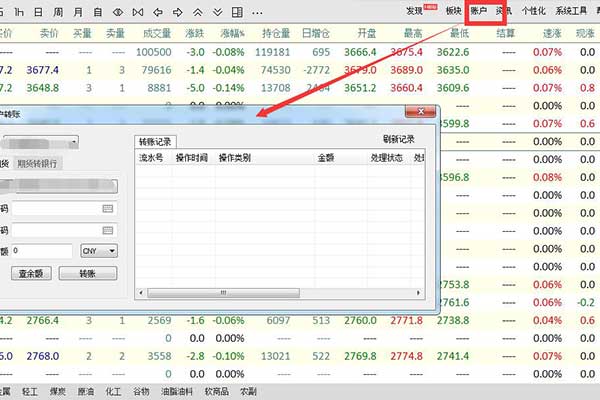
Task: Sort by the 速涨 column header
Action: [552, 34]
